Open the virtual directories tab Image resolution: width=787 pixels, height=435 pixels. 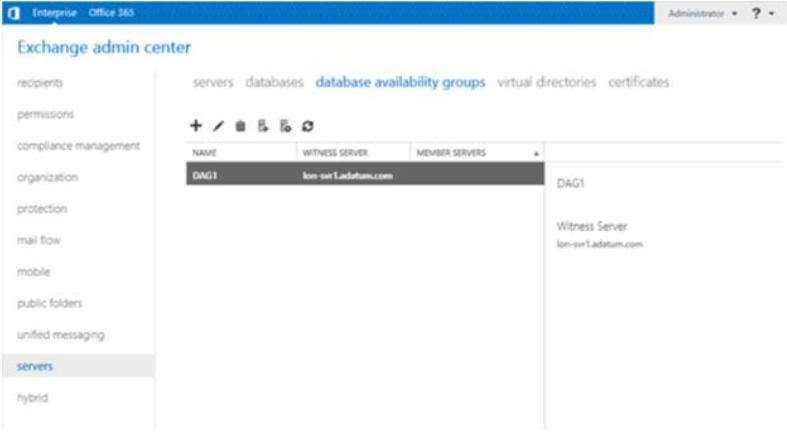547,82
